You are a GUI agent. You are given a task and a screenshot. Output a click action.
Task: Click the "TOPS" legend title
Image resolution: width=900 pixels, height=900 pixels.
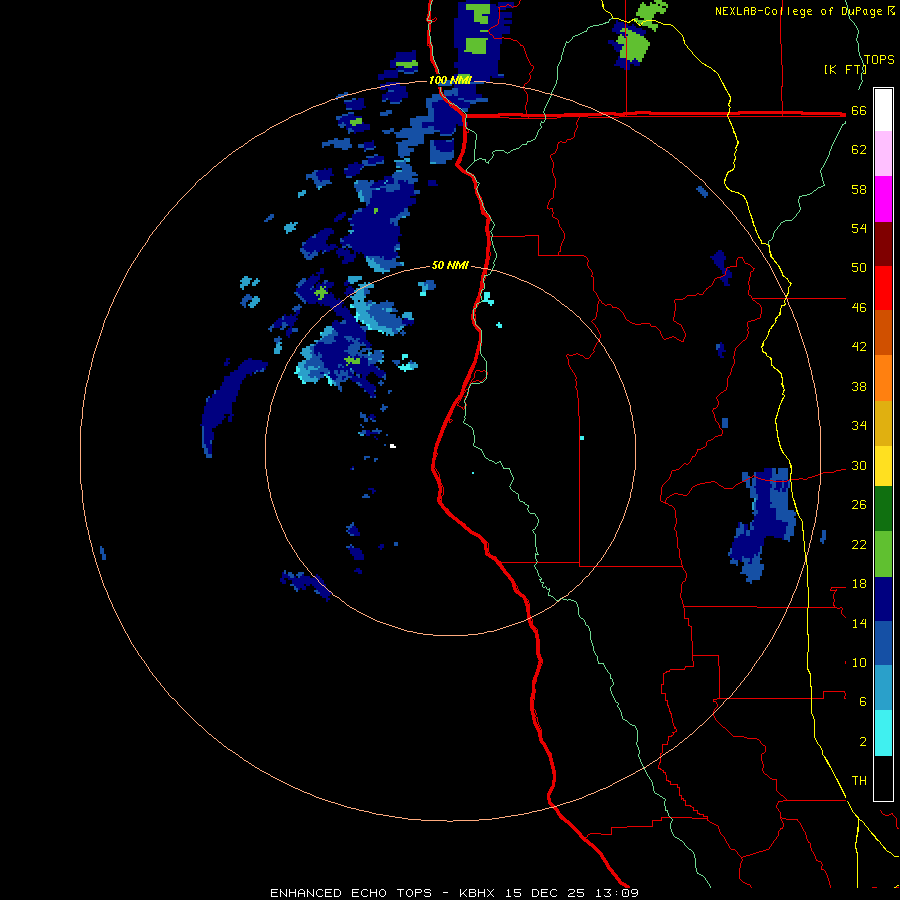(x=879, y=59)
